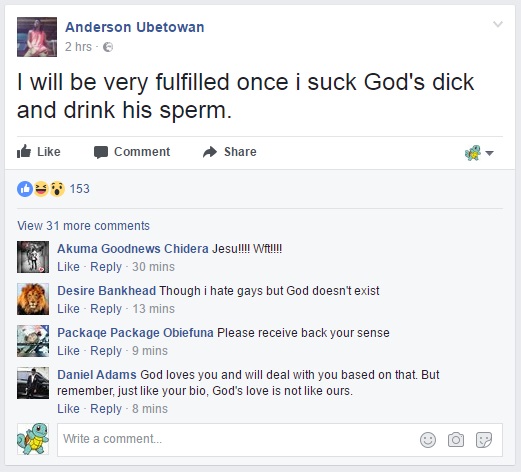Click the Comment speech bubble button

[x=132, y=152]
